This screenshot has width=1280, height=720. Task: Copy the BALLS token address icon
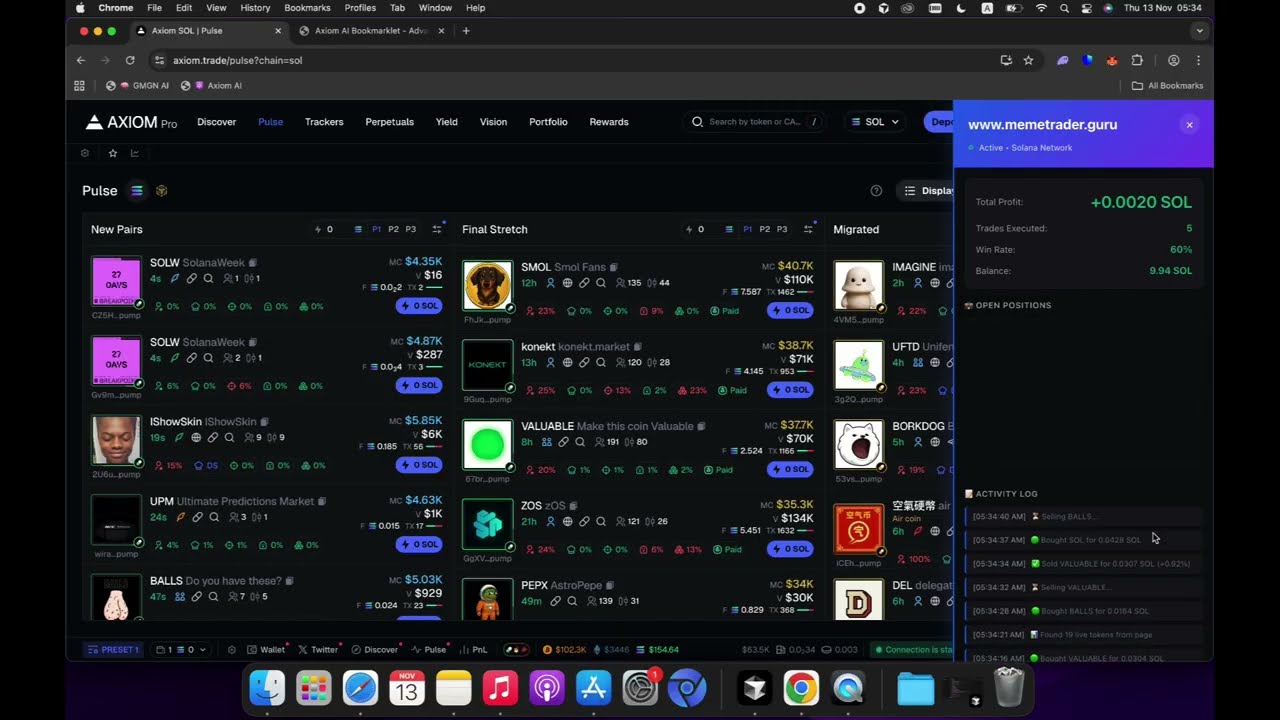pyautogui.click(x=289, y=581)
